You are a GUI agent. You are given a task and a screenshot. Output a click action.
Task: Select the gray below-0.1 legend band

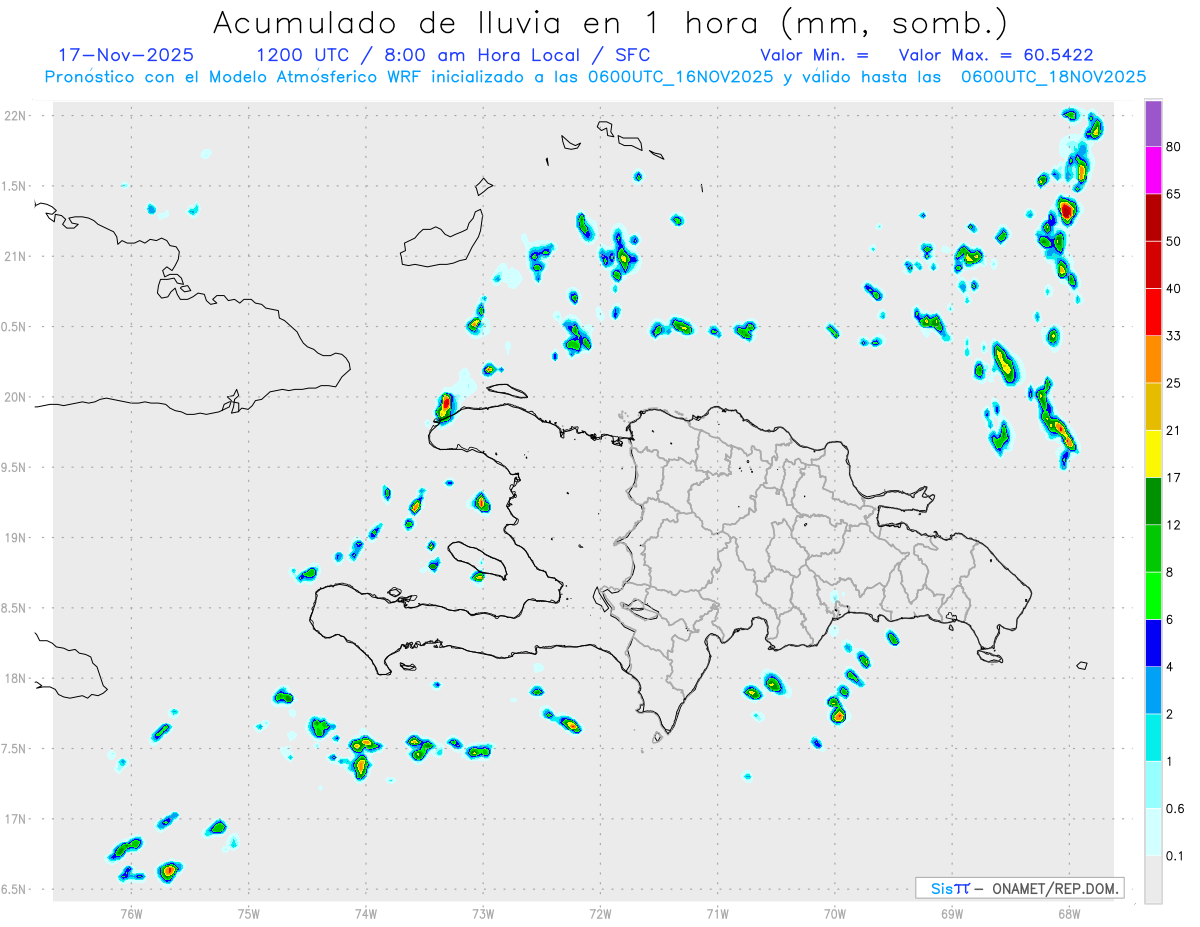click(1153, 880)
